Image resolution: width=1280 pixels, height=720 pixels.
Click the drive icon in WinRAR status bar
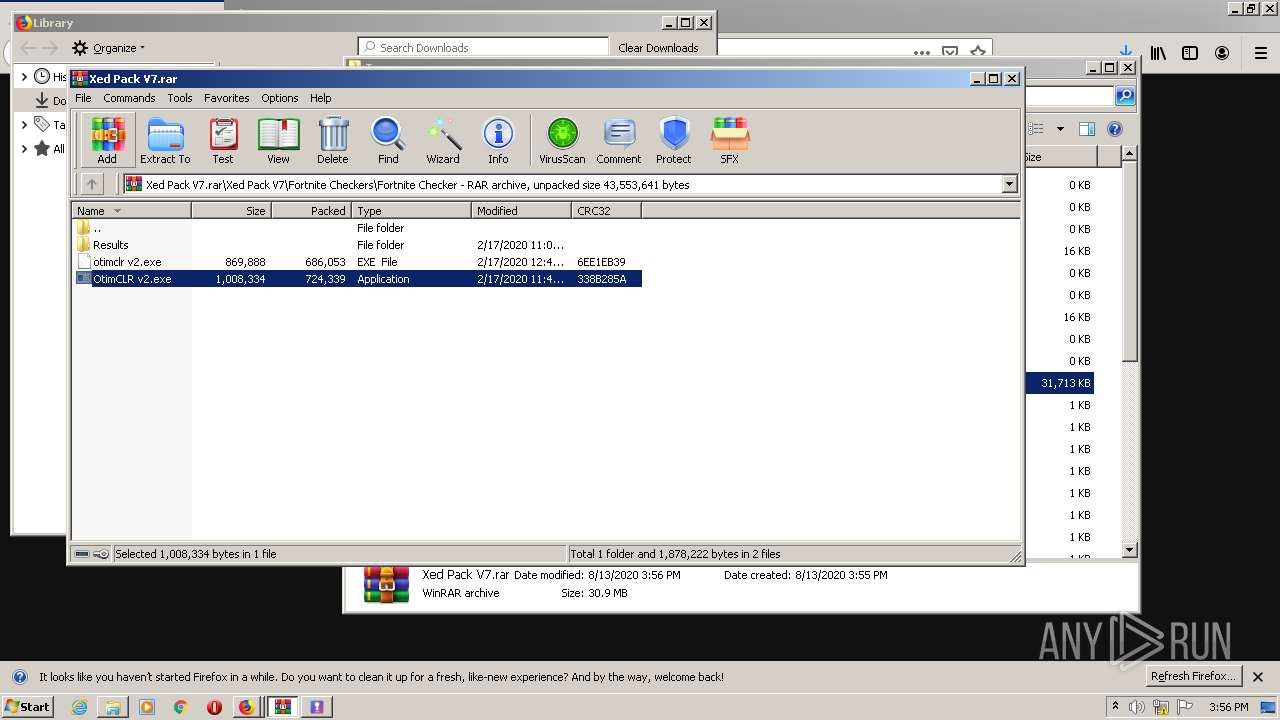[82, 554]
